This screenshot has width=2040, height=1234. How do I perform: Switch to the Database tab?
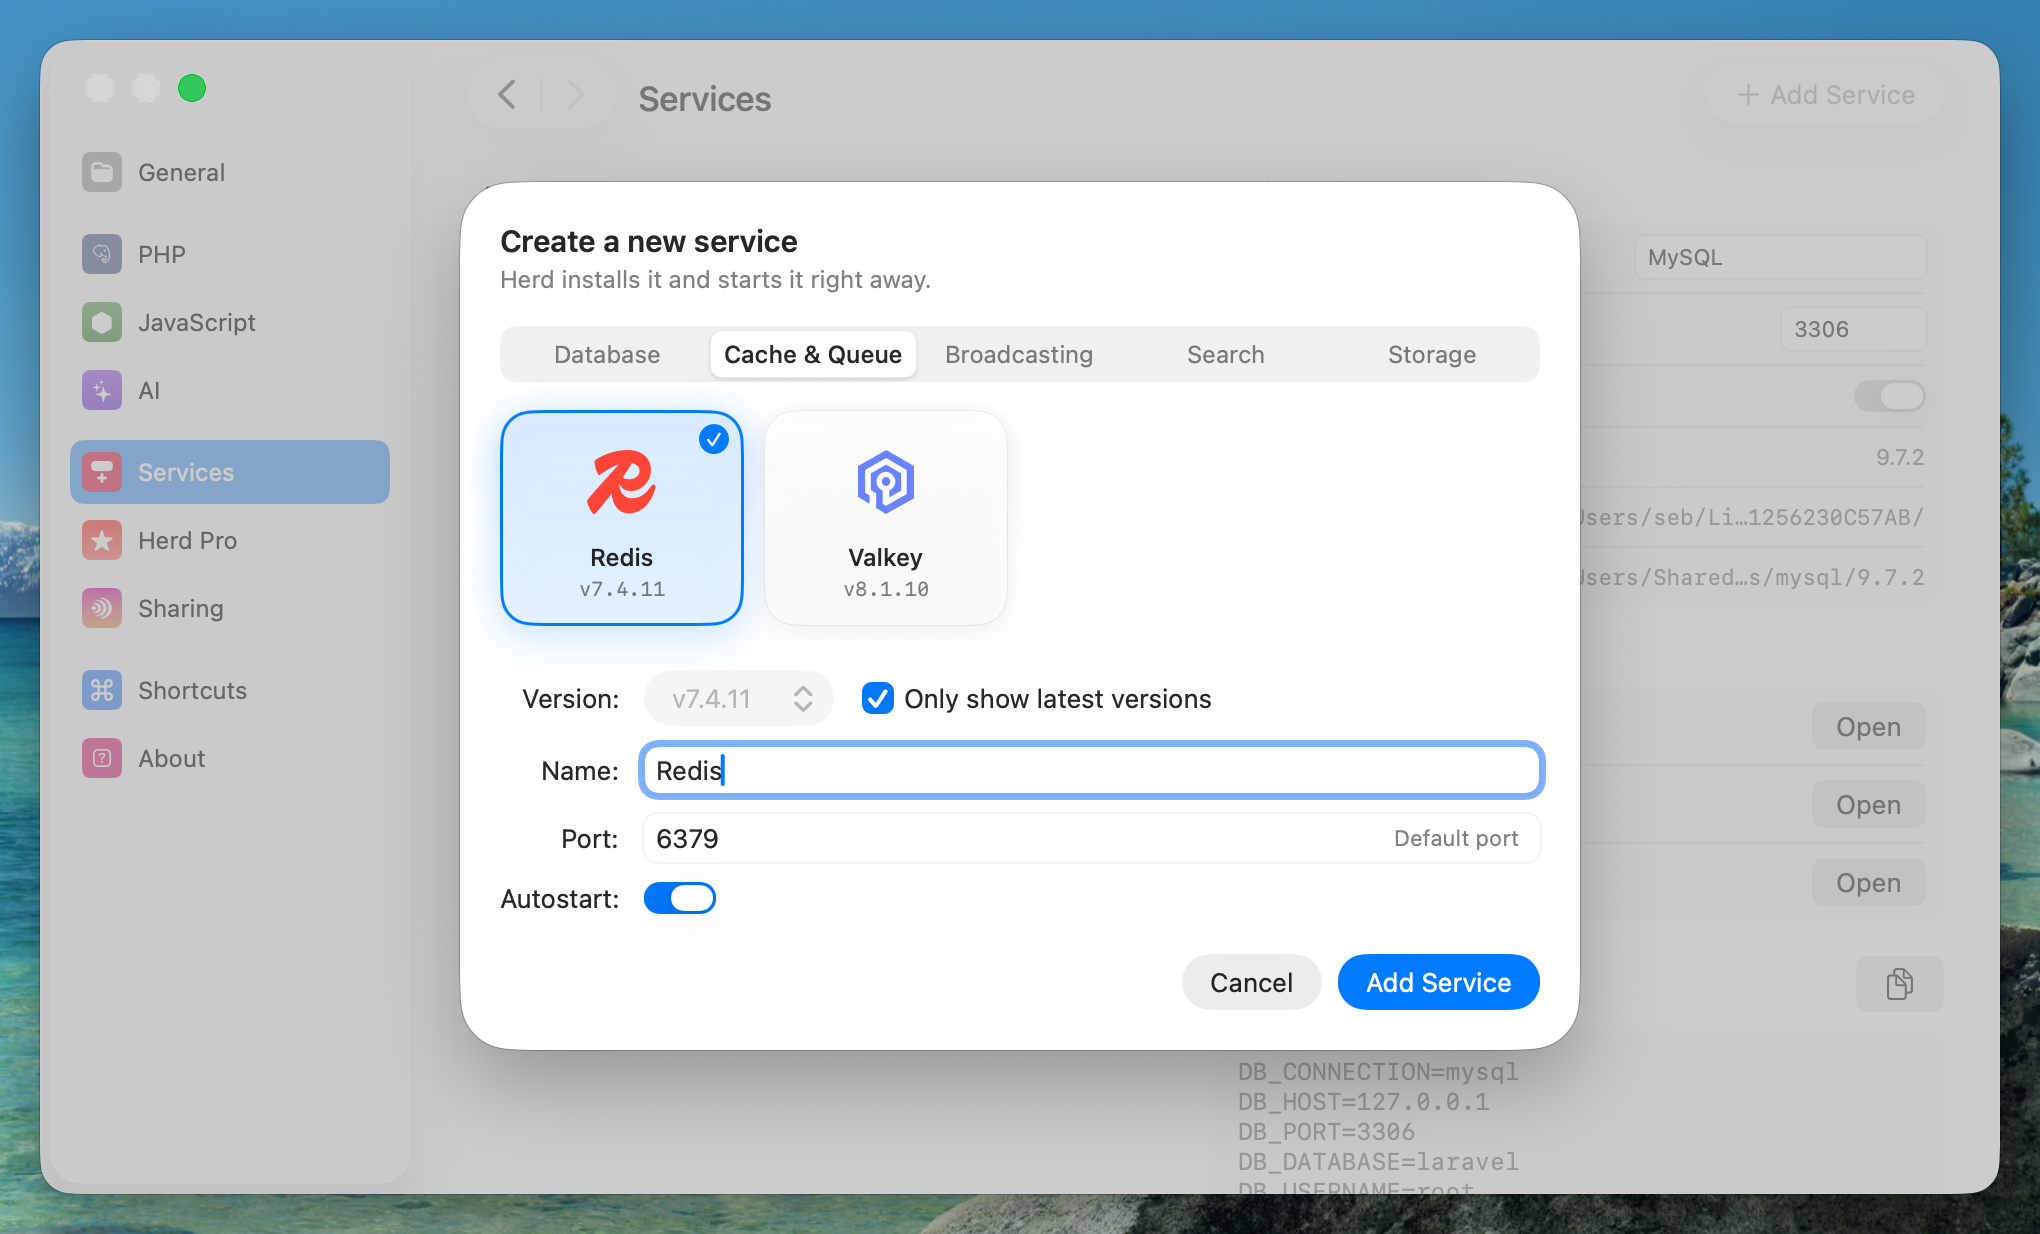click(x=607, y=354)
